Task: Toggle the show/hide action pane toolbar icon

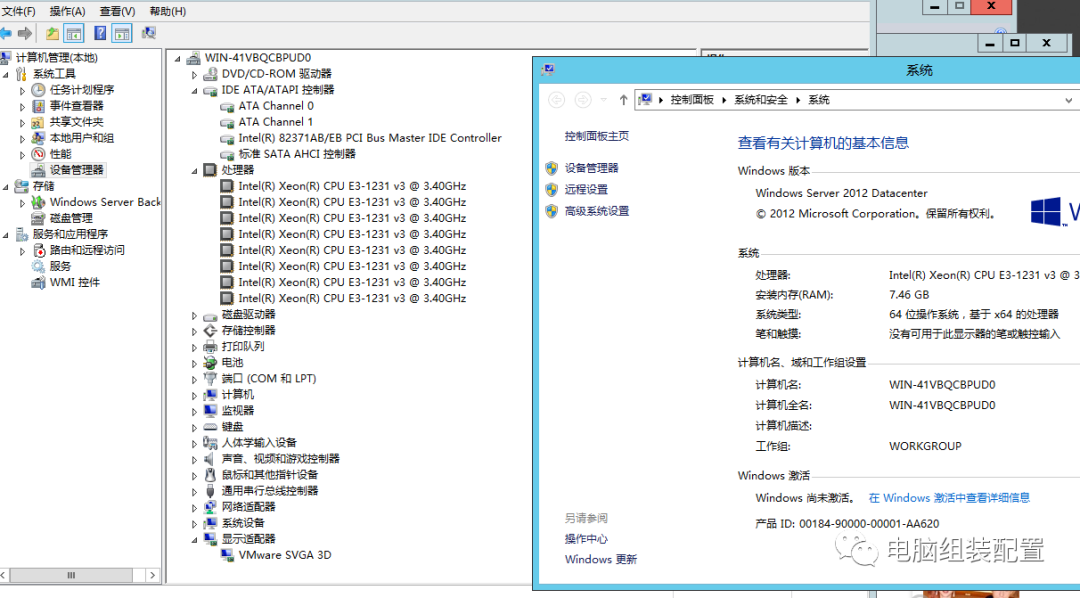Action: point(121,33)
